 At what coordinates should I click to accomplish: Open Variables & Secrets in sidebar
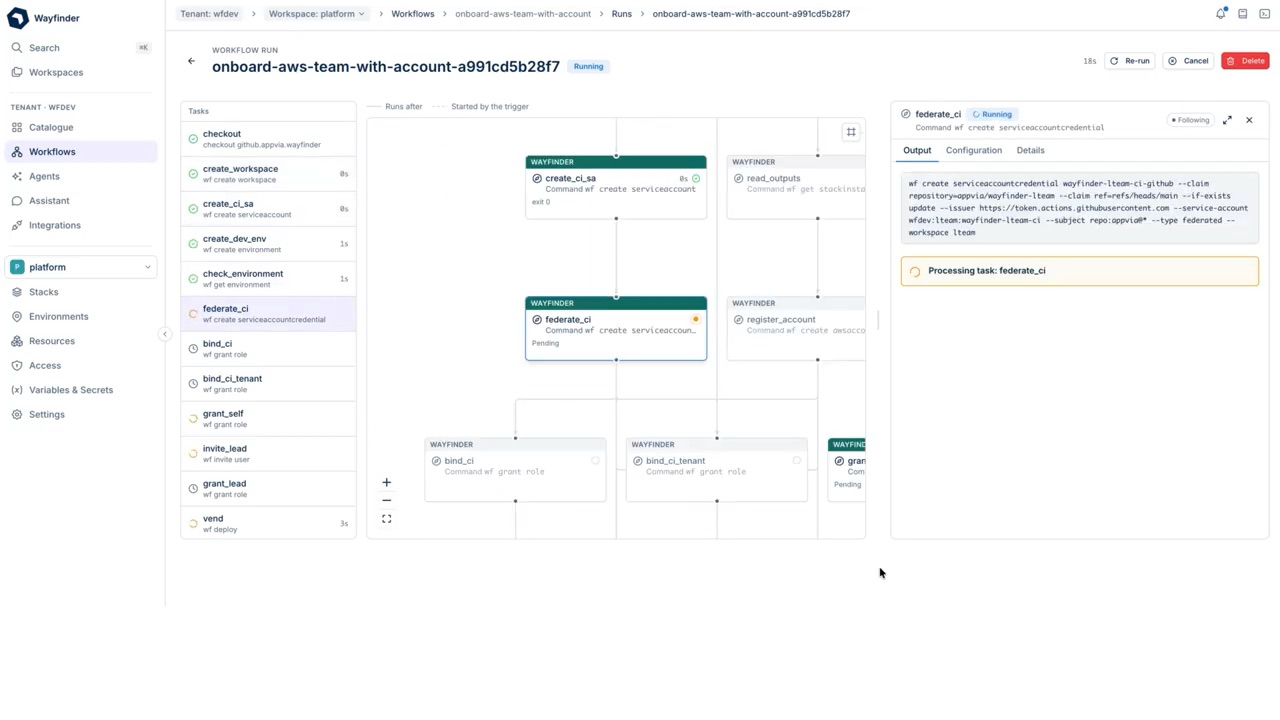(80, 390)
